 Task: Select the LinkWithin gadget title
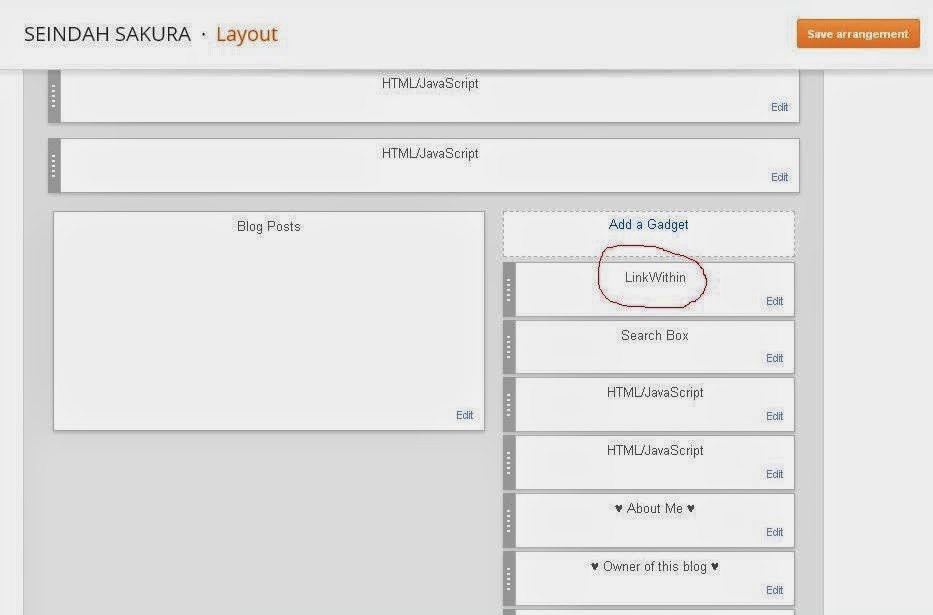(x=655, y=278)
